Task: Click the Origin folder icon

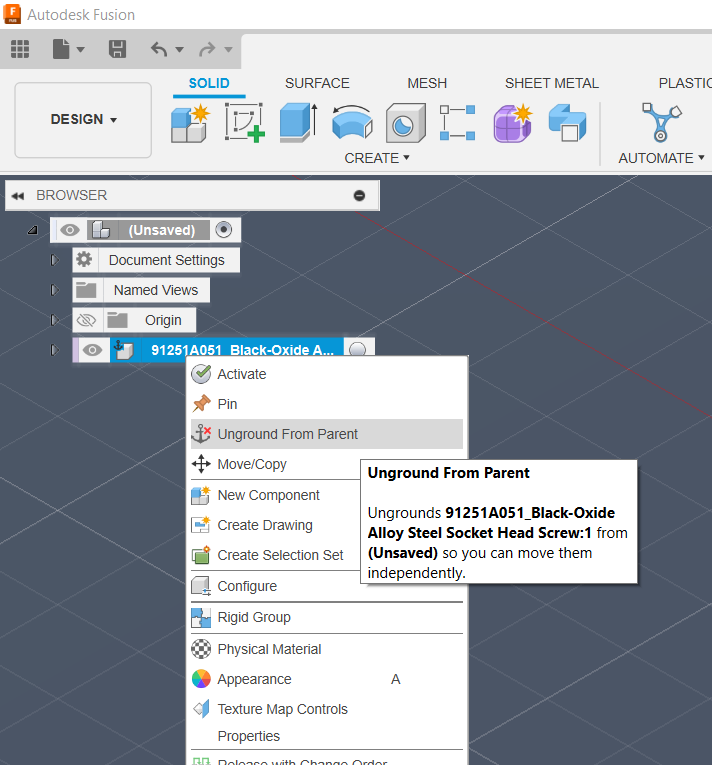Action: point(117,320)
